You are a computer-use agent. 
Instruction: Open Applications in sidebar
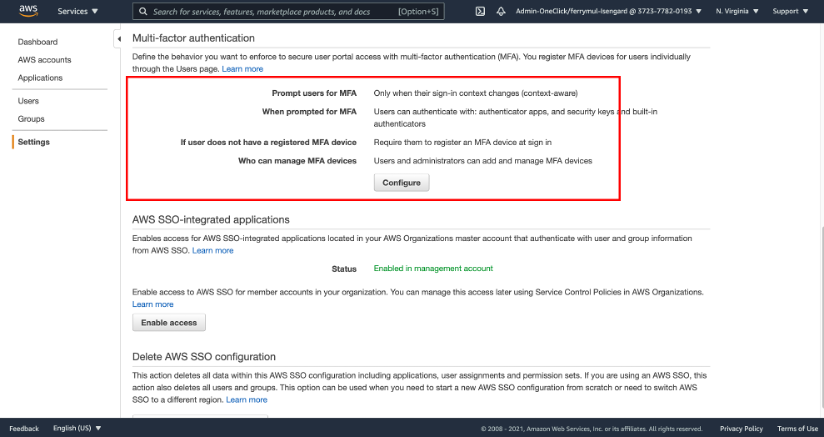tap(40, 78)
